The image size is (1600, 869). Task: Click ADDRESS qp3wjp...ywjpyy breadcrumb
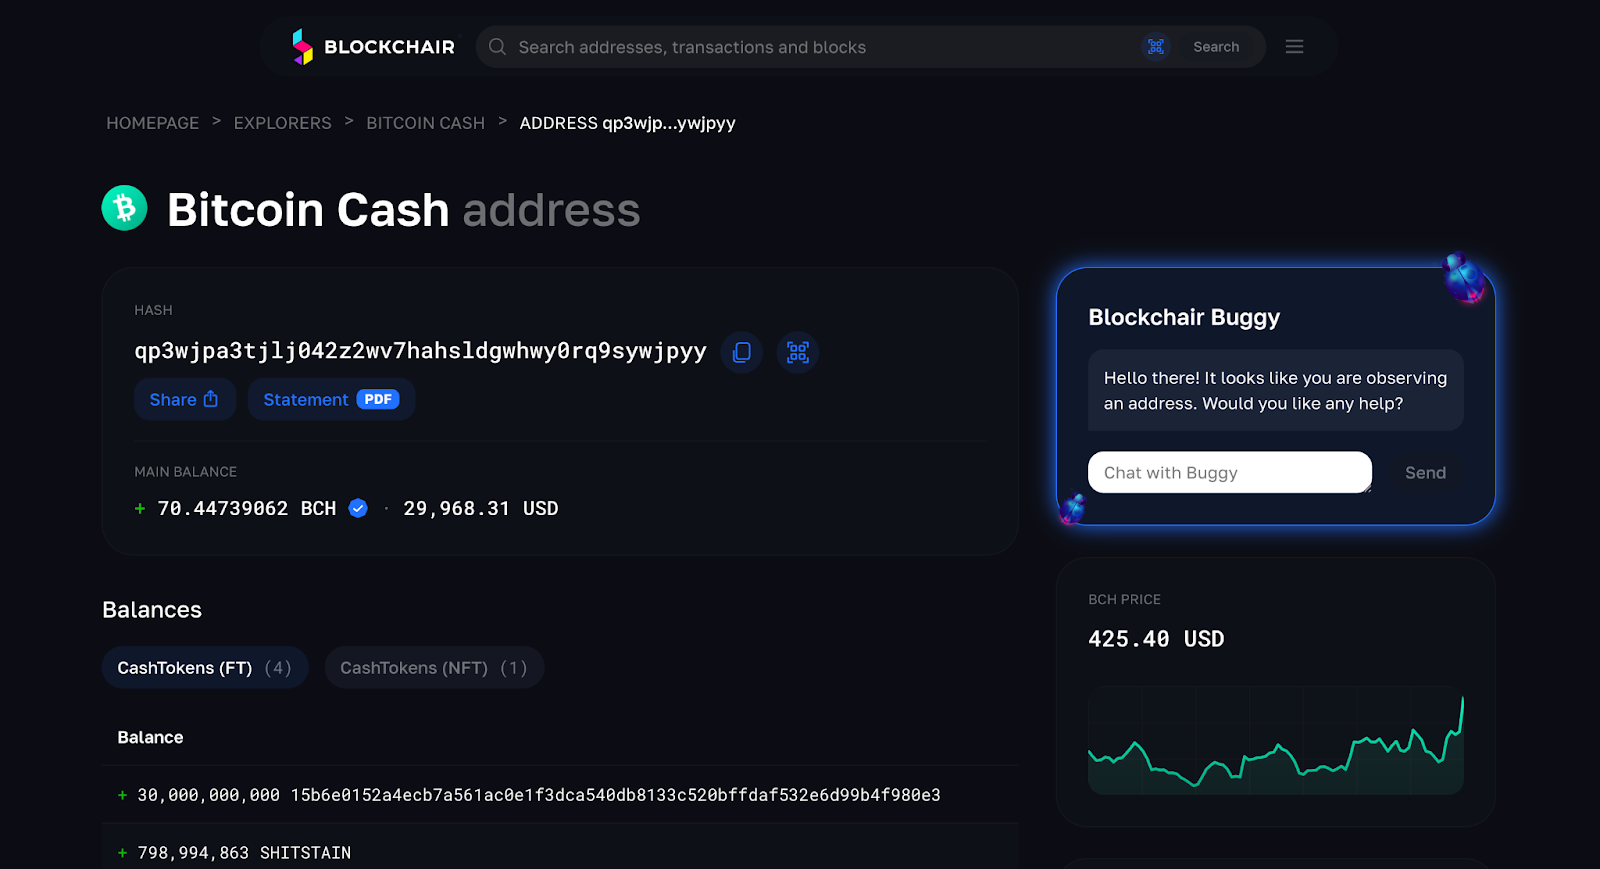click(x=627, y=123)
